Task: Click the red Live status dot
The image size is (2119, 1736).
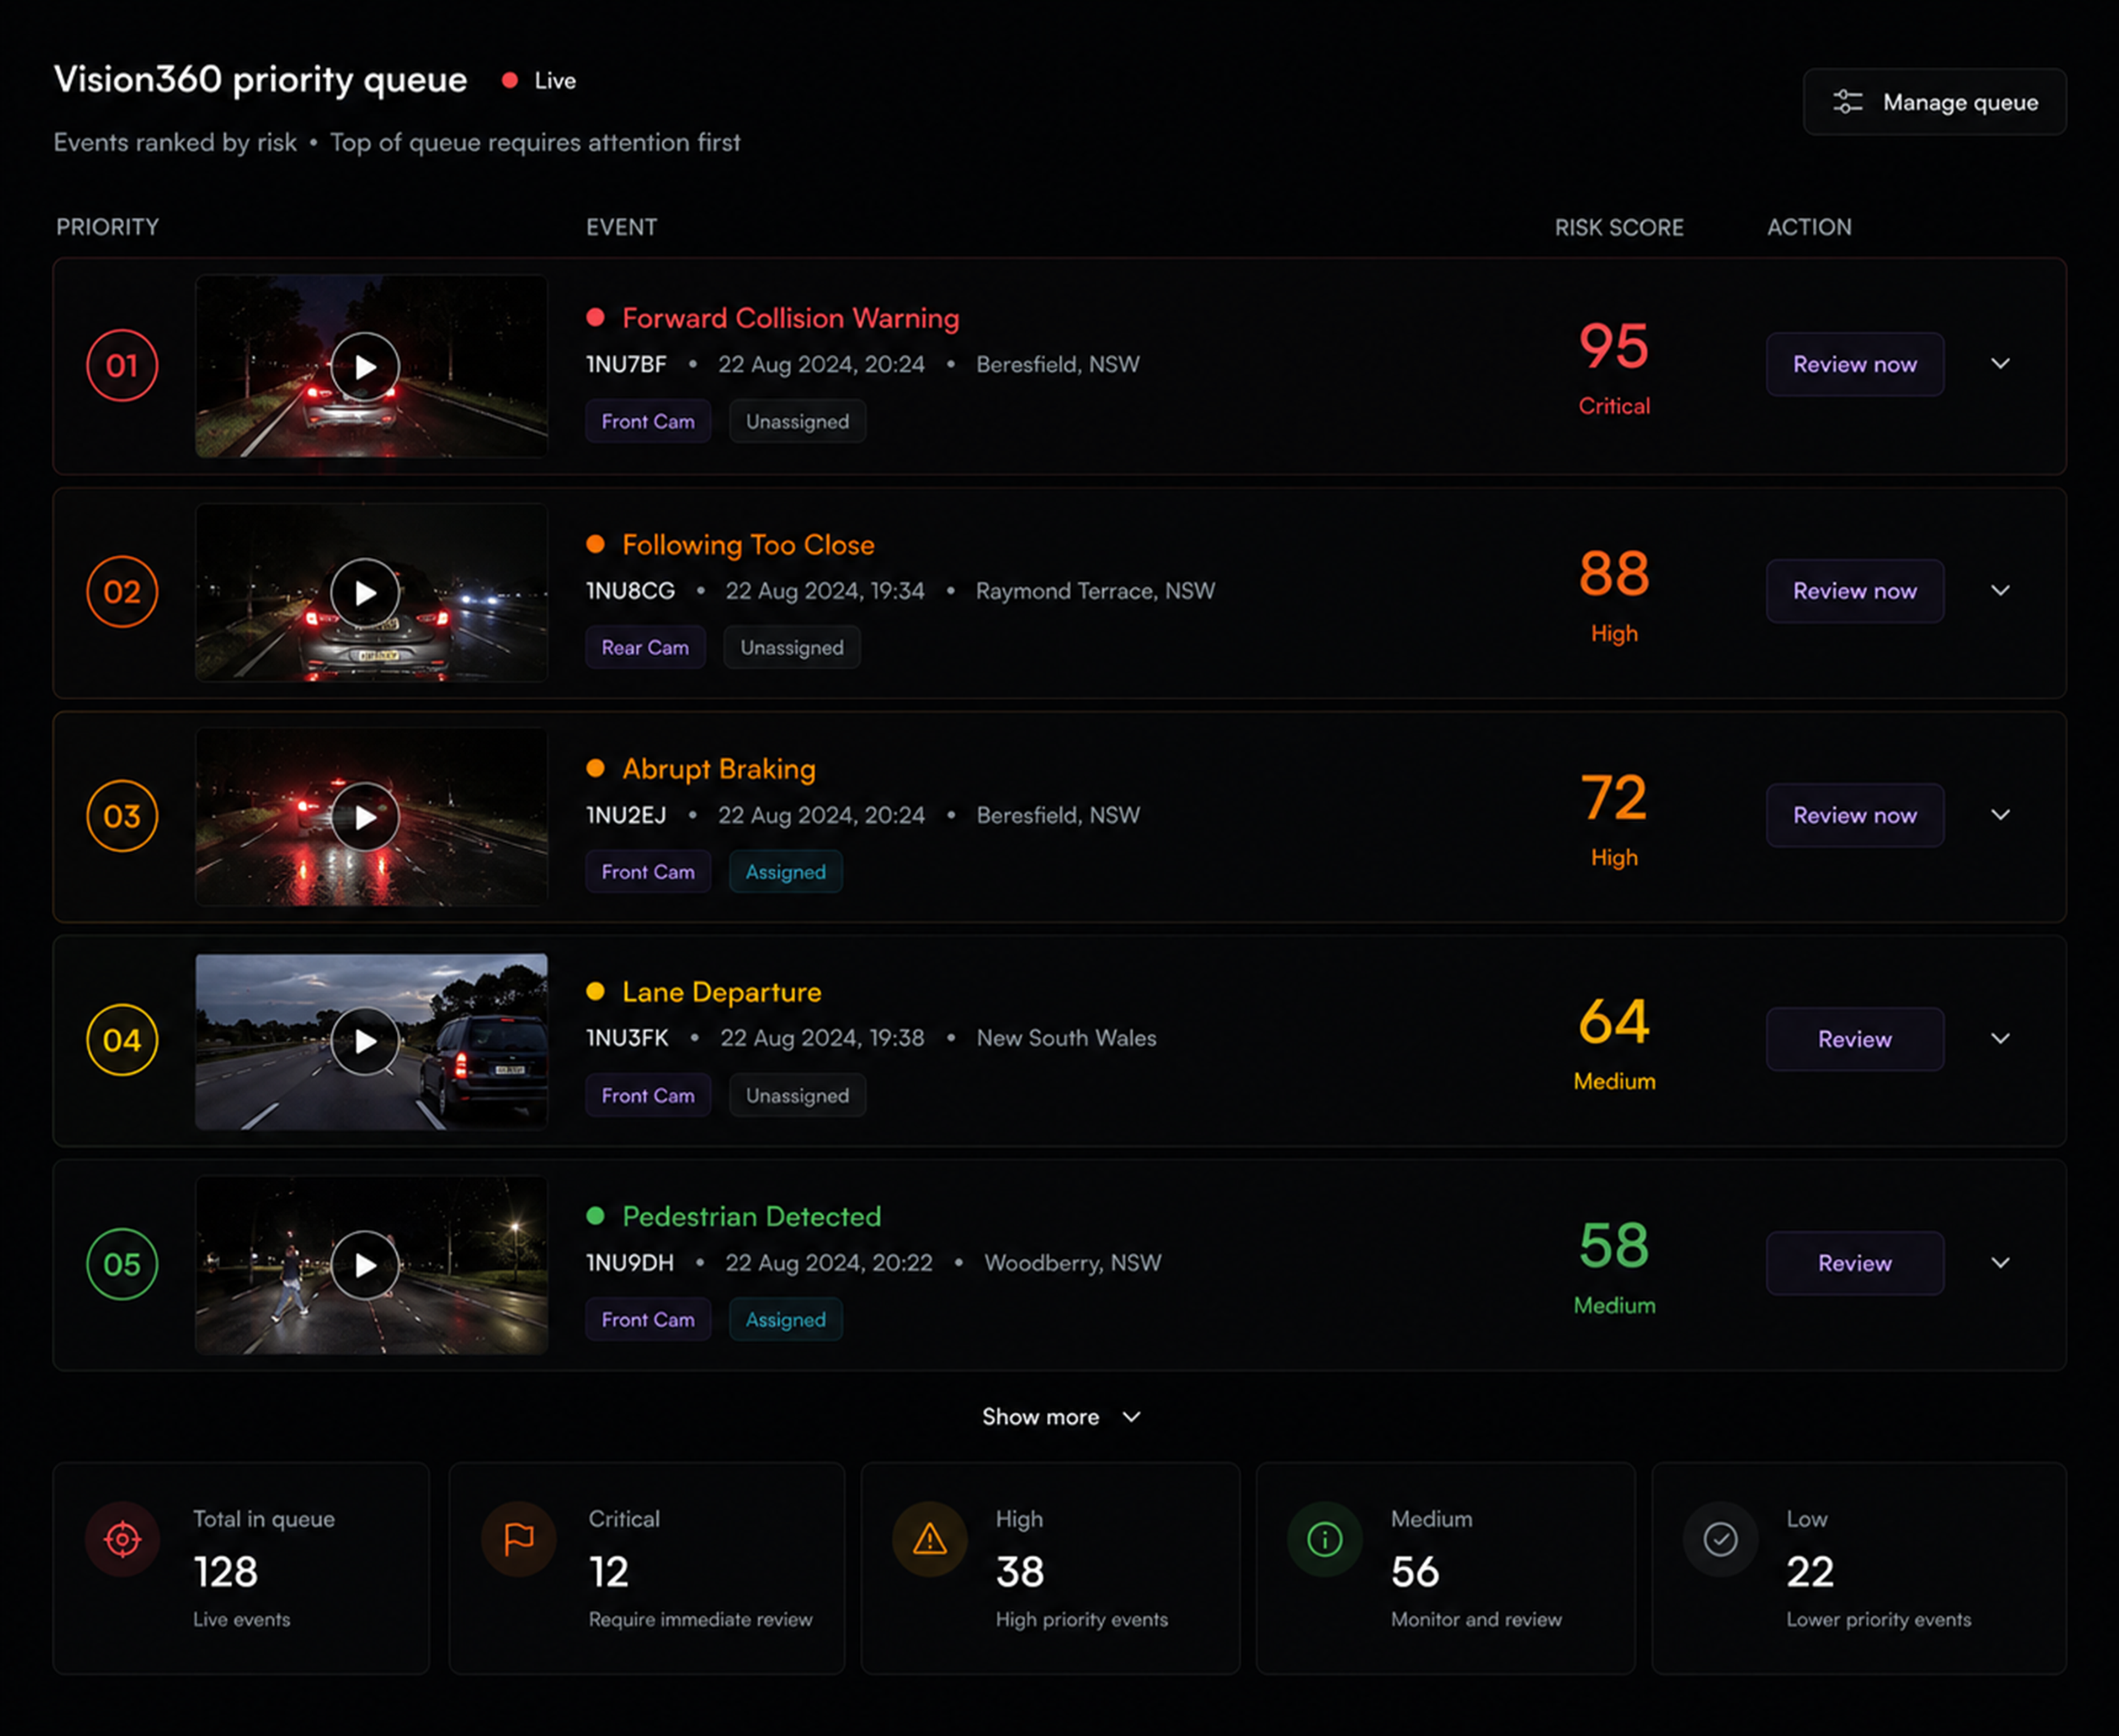Action: (x=510, y=80)
